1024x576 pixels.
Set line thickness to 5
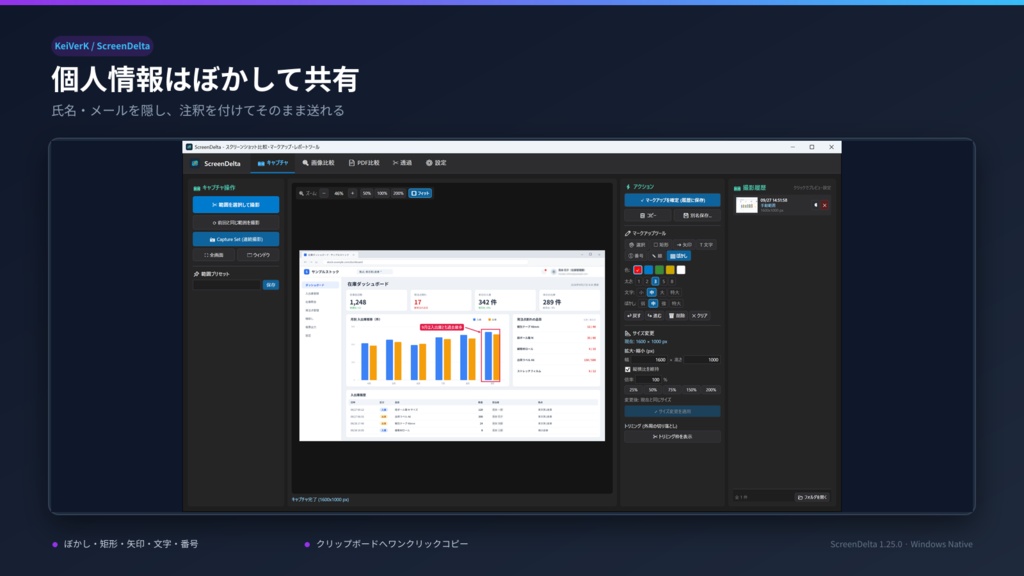click(664, 281)
